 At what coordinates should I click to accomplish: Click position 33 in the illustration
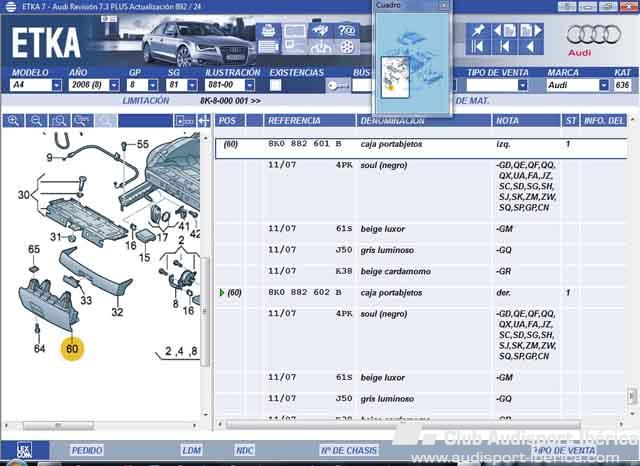86,300
